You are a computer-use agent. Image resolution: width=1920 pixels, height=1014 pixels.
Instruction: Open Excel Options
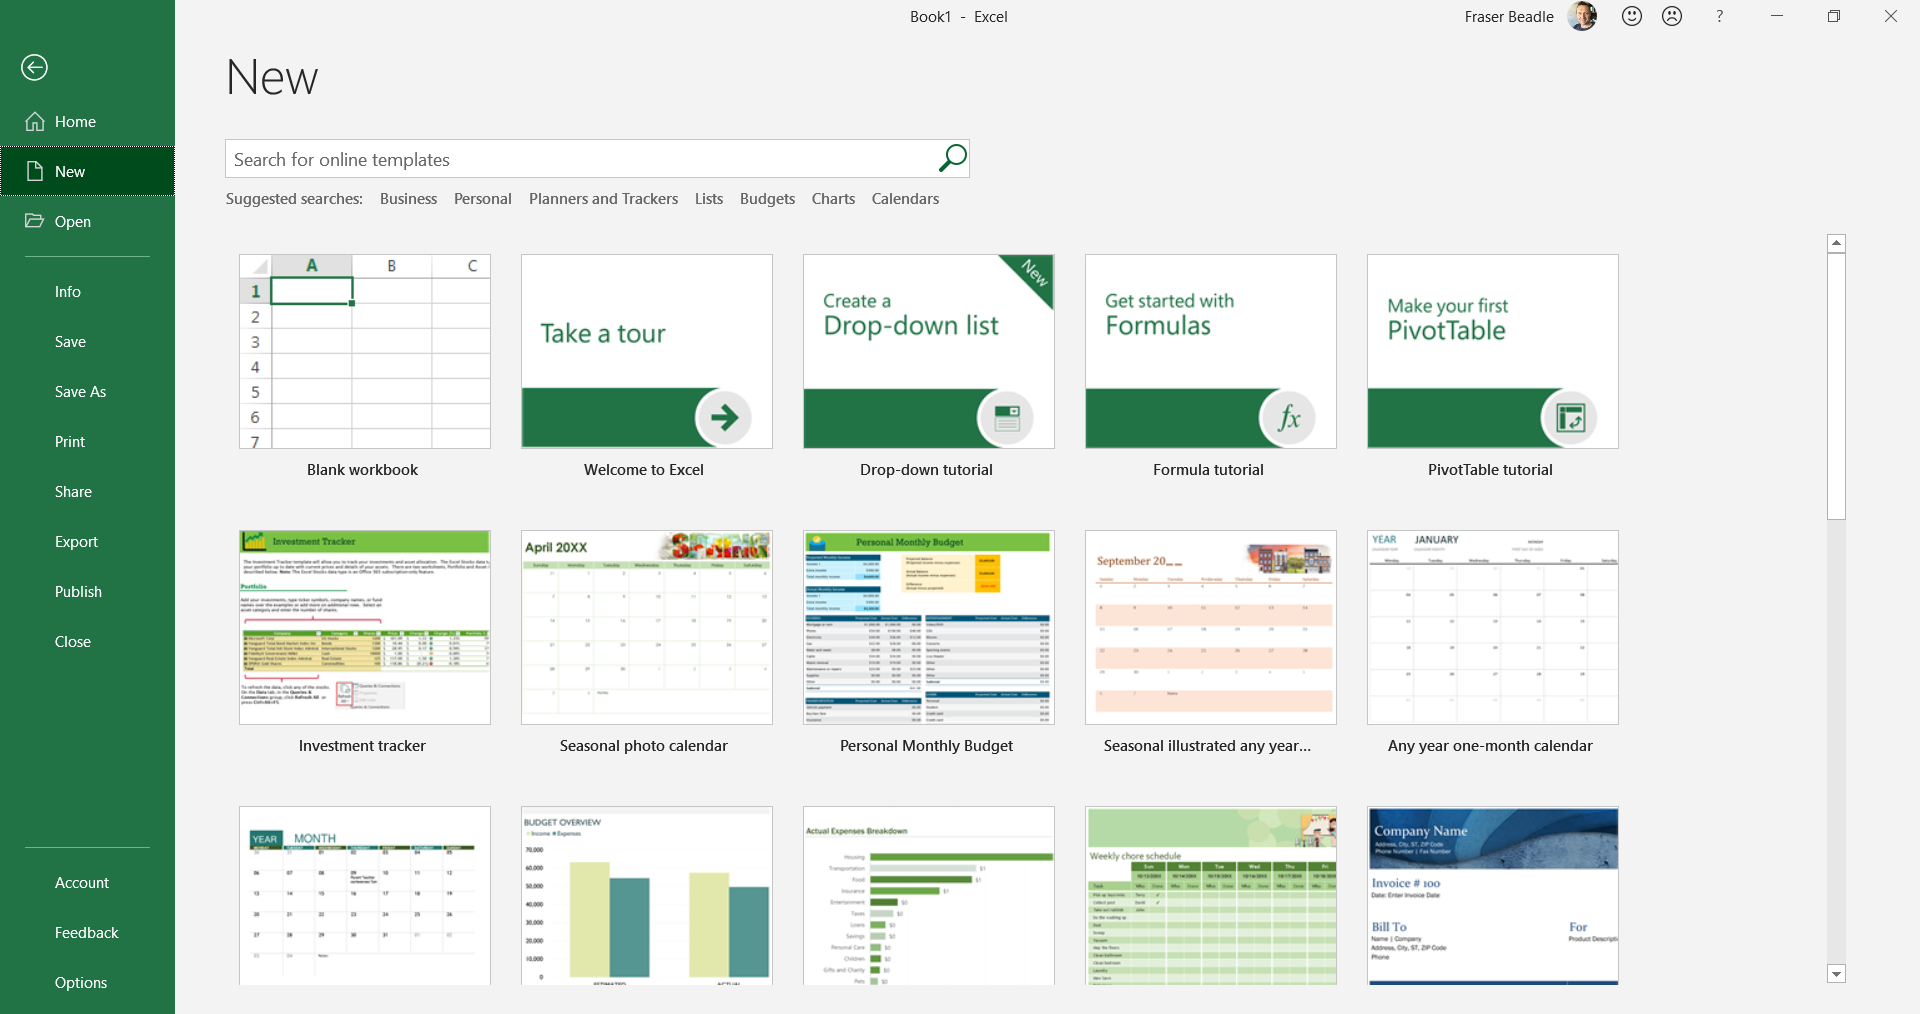click(x=87, y=982)
